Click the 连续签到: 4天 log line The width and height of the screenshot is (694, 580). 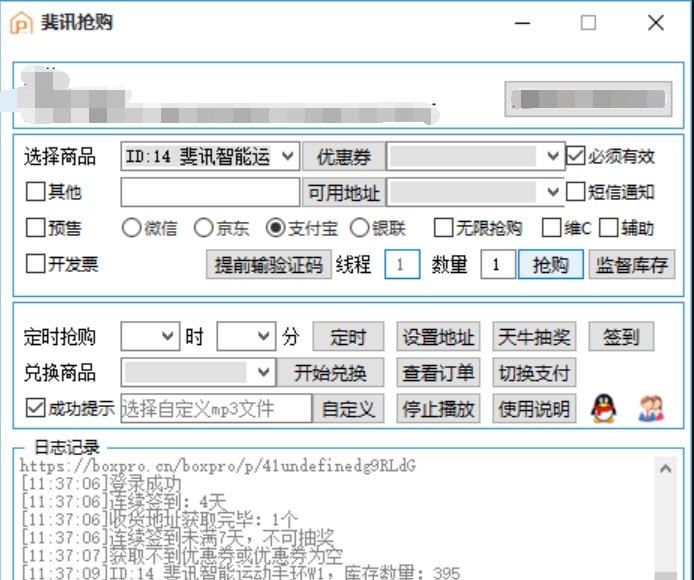click(x=123, y=502)
